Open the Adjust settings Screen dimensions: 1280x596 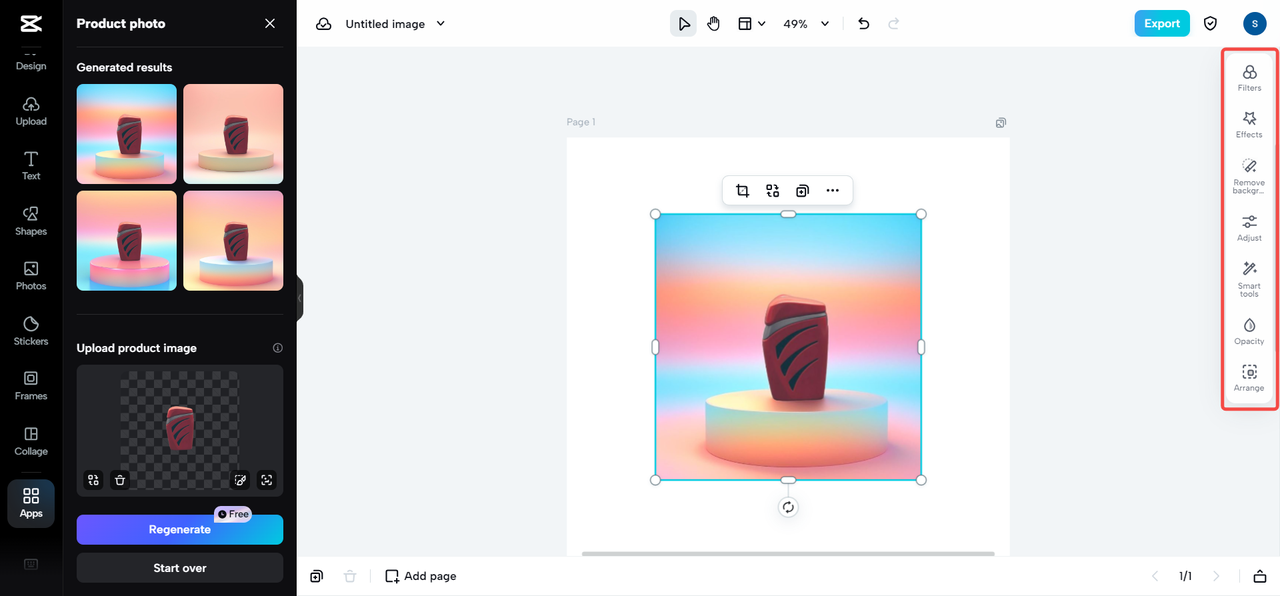coord(1249,228)
